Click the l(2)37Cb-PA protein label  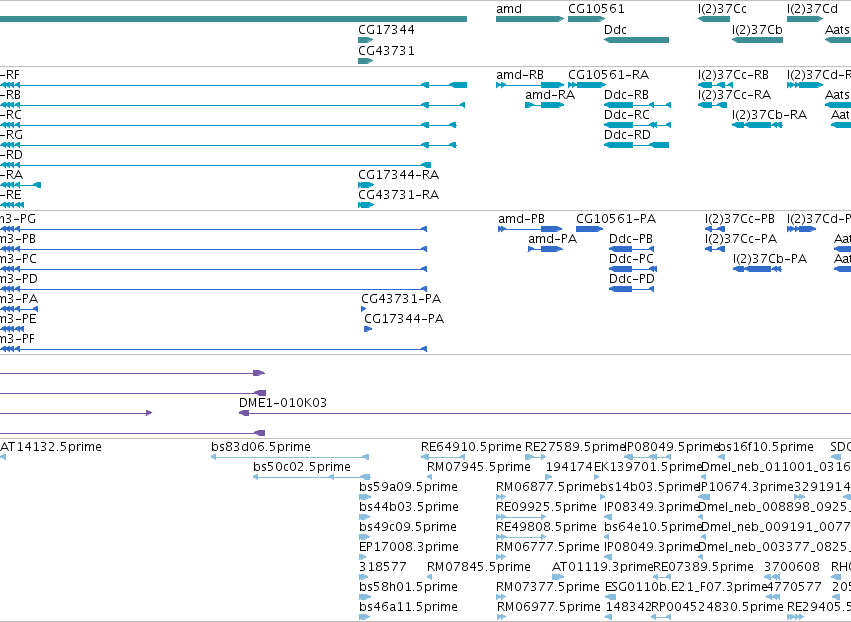(x=770, y=259)
